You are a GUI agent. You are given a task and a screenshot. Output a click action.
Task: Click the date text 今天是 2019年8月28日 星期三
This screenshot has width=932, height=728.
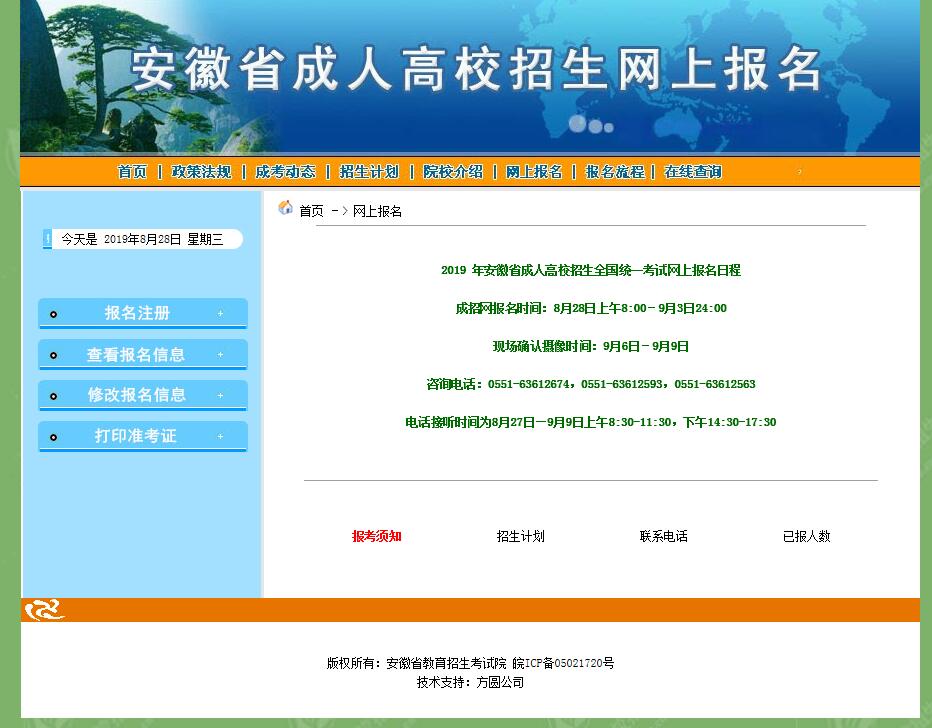click(x=142, y=239)
